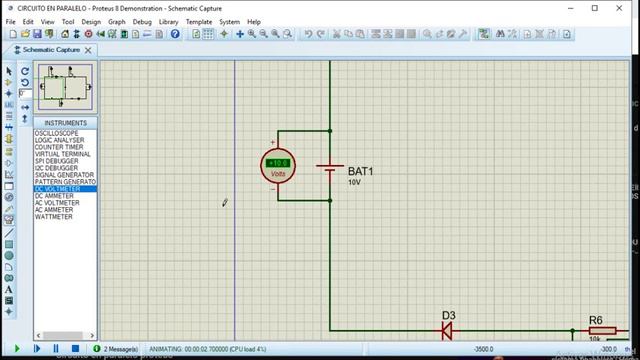Open the Help question mark icon
This screenshot has width=640, height=360.
(175, 34)
